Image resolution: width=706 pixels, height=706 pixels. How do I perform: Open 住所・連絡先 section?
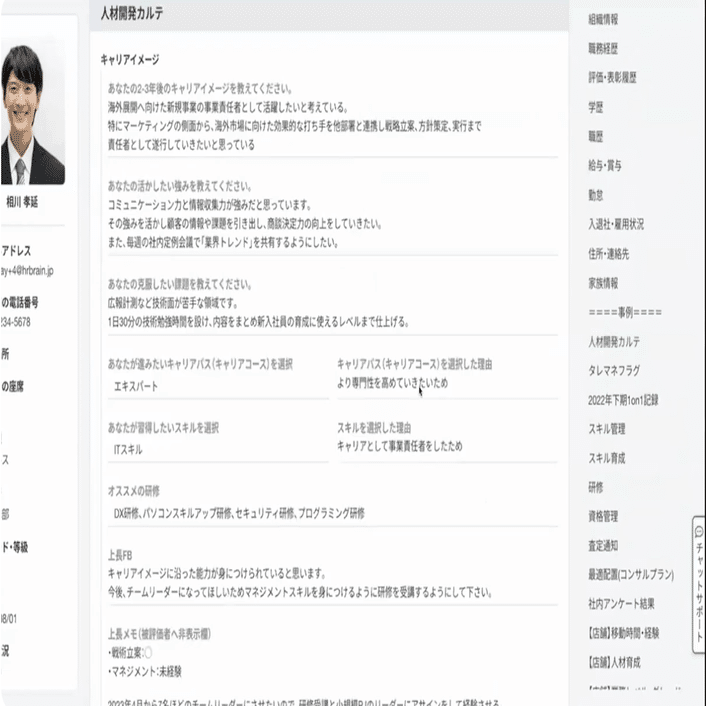(x=608, y=254)
